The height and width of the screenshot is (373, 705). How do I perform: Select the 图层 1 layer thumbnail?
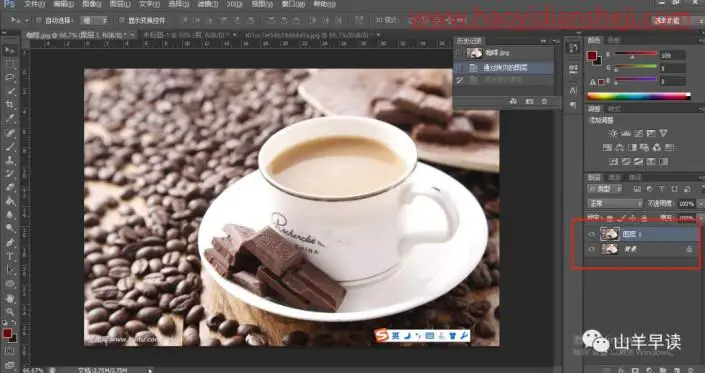610,234
